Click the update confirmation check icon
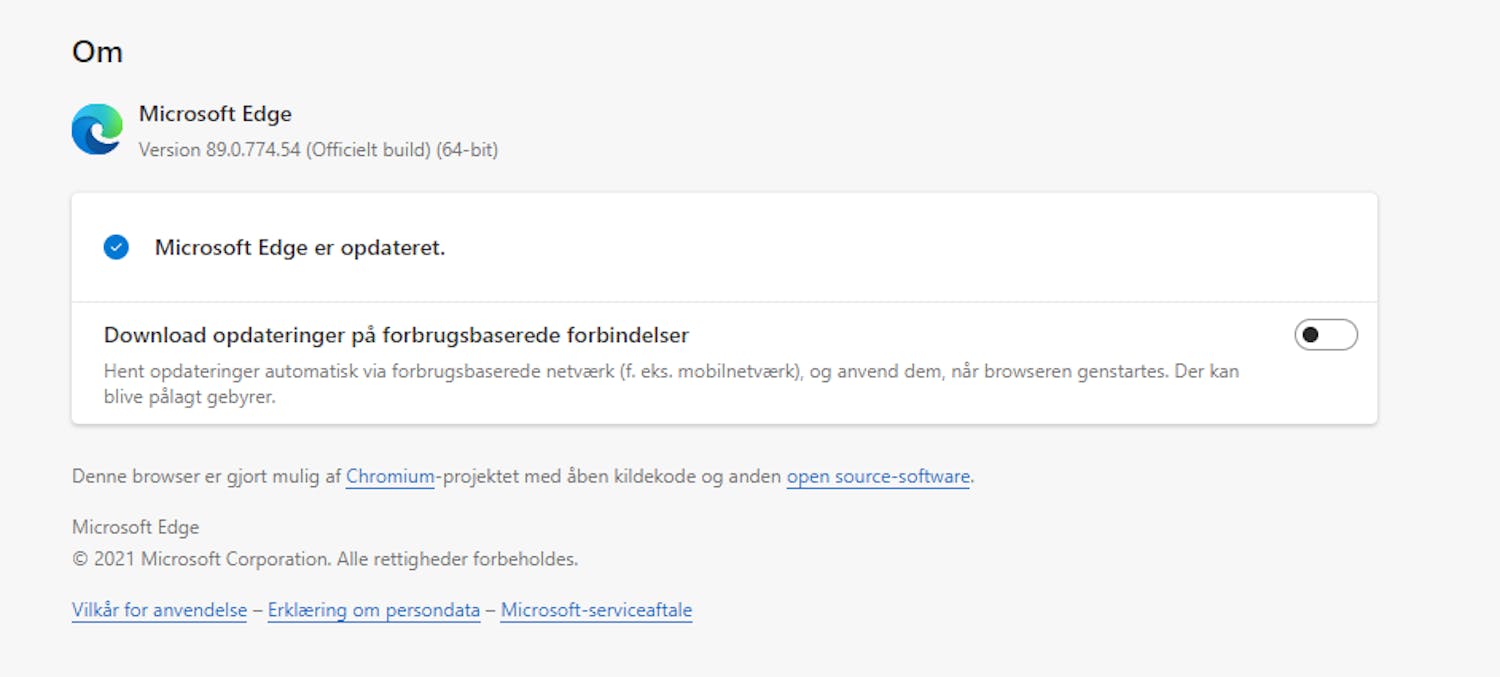This screenshot has width=1500, height=677. [x=116, y=247]
